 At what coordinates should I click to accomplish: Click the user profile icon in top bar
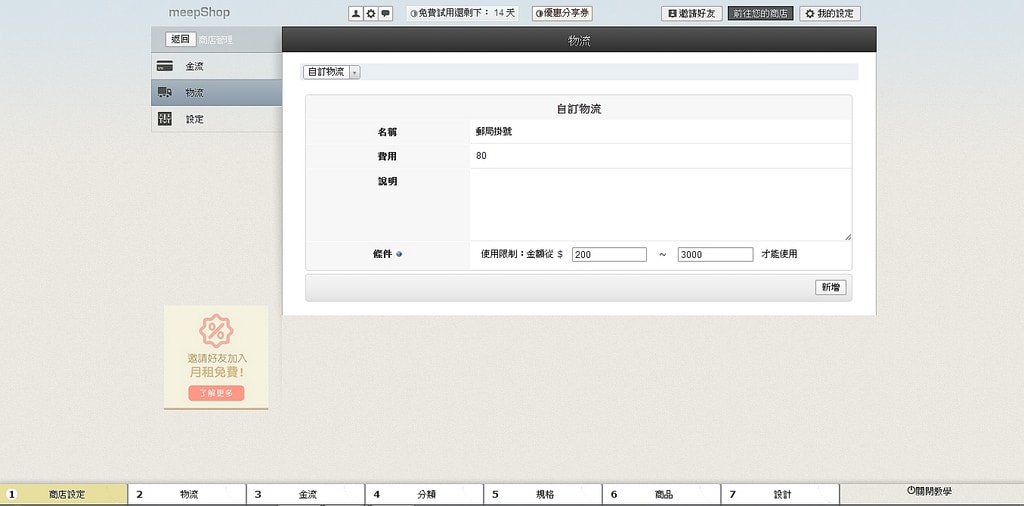(x=355, y=14)
